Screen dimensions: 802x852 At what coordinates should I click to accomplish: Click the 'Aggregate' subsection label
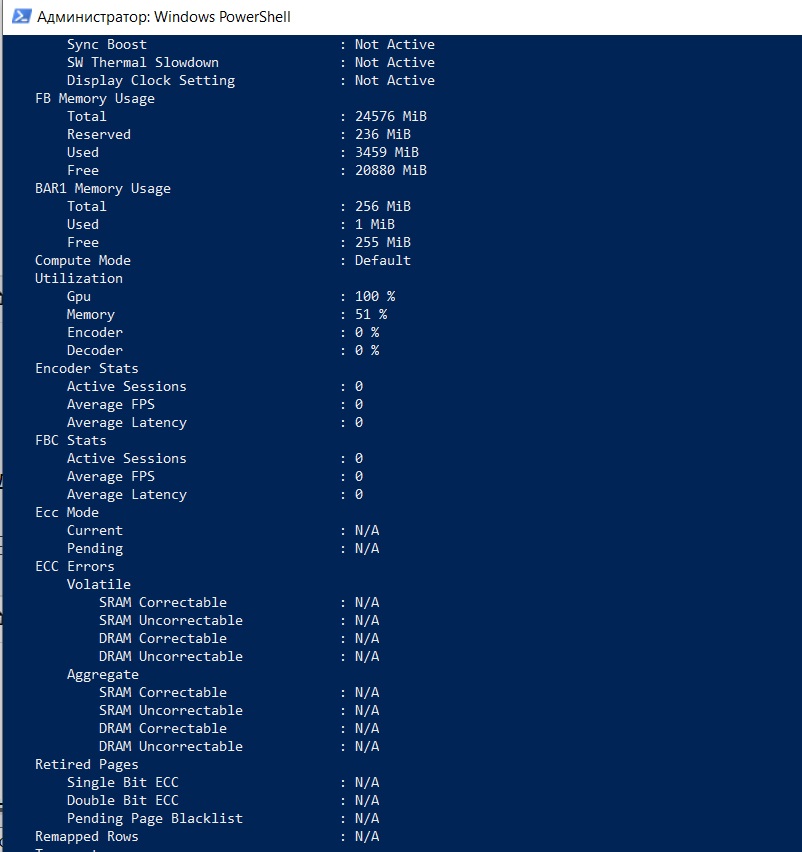click(x=103, y=674)
